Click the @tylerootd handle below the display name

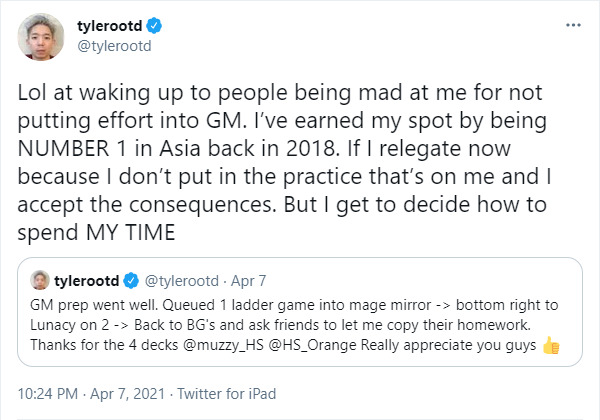[x=109, y=46]
